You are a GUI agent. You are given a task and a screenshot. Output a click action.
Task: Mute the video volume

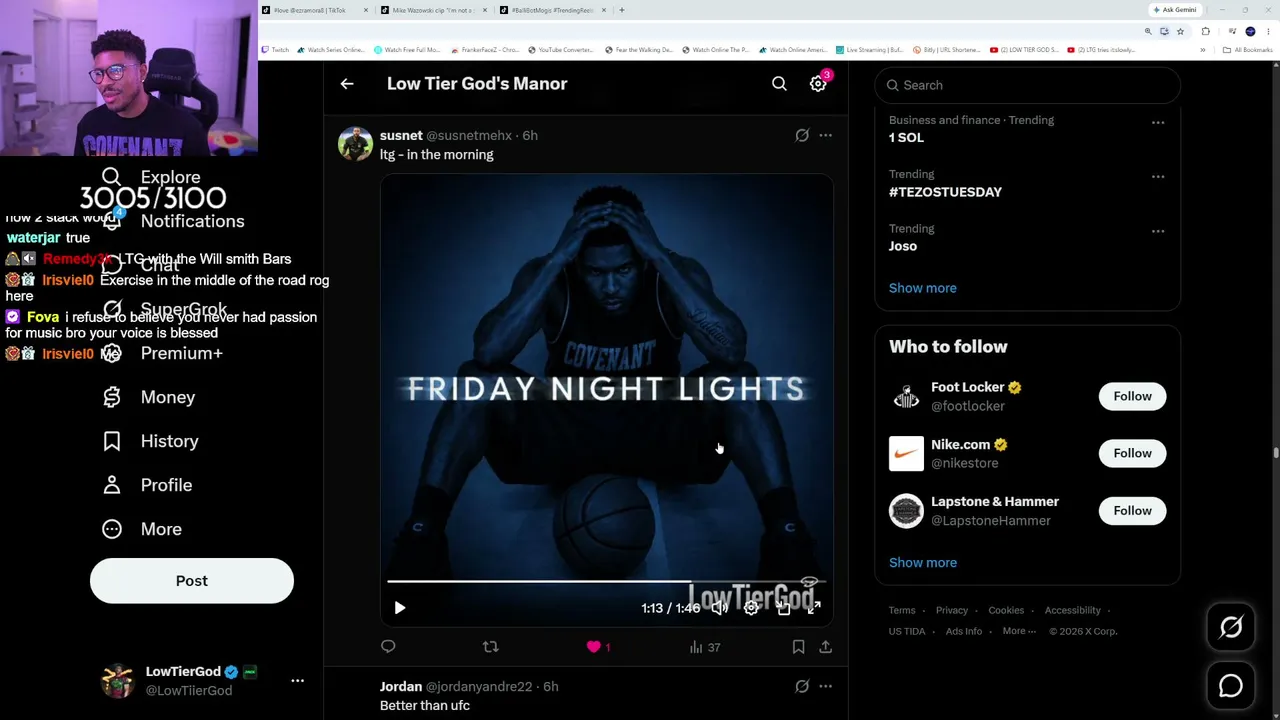pyautogui.click(x=719, y=608)
